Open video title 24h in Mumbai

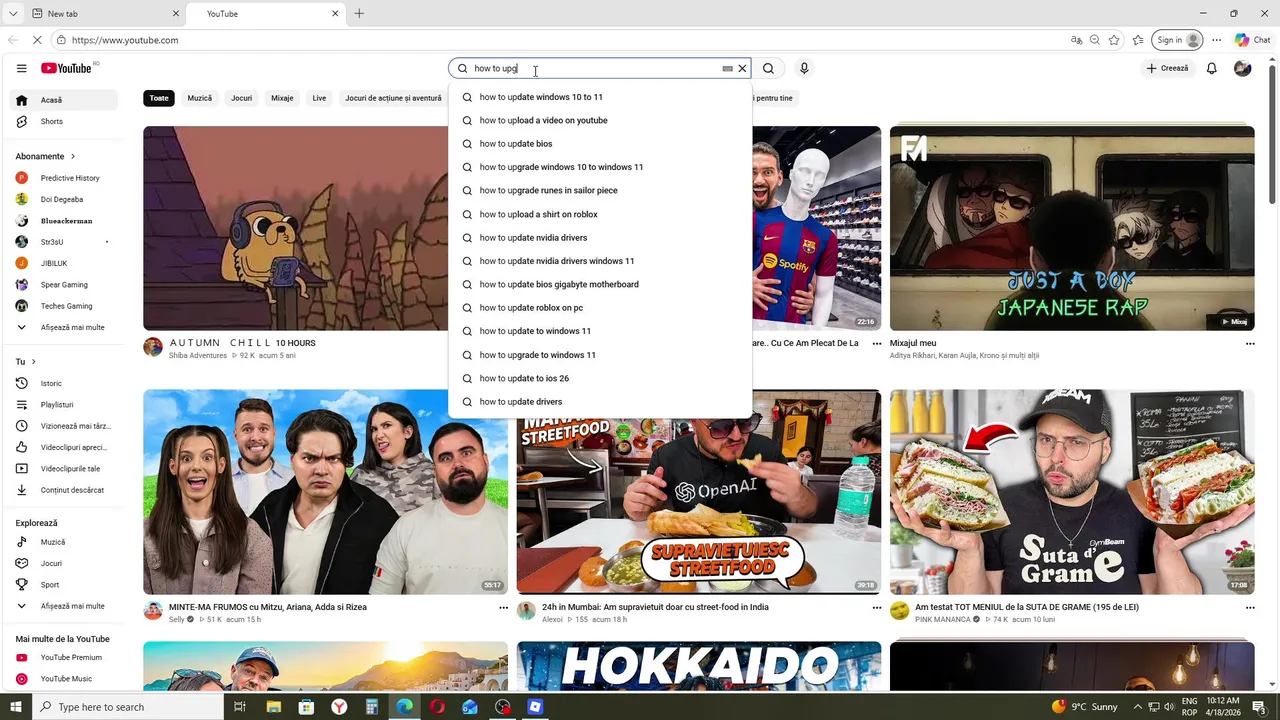(655, 607)
